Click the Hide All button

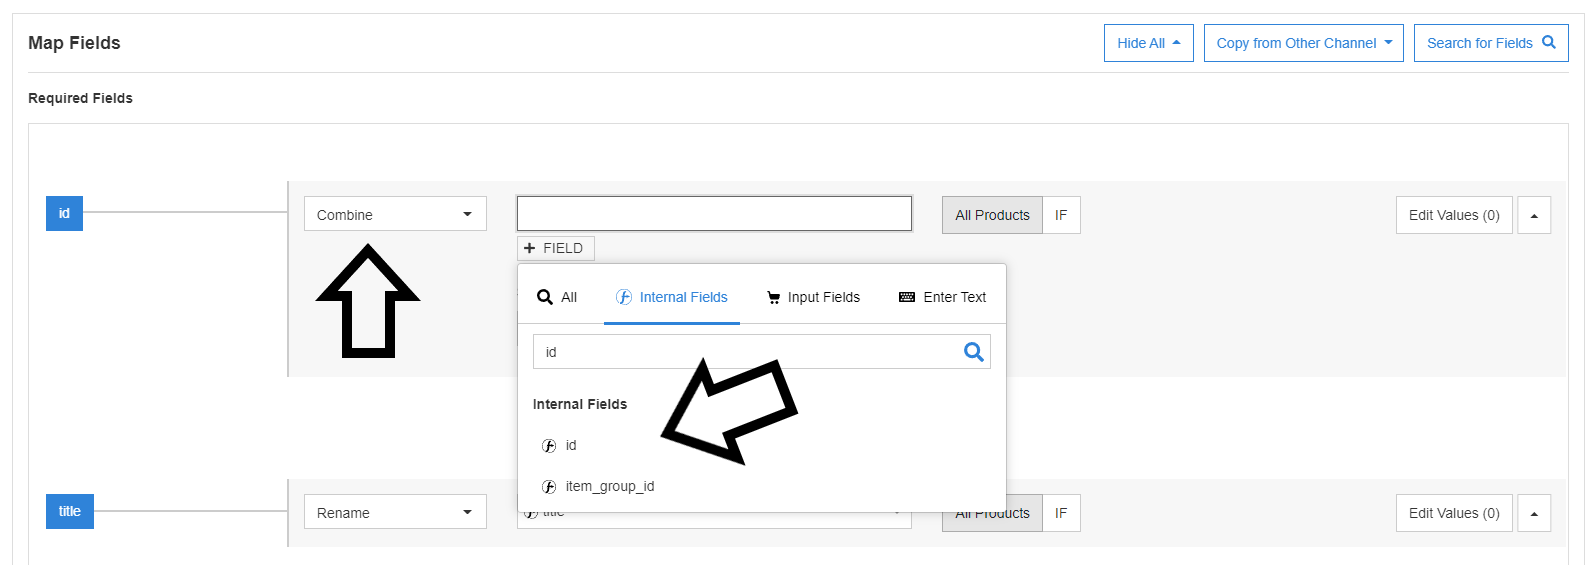[x=1148, y=43]
